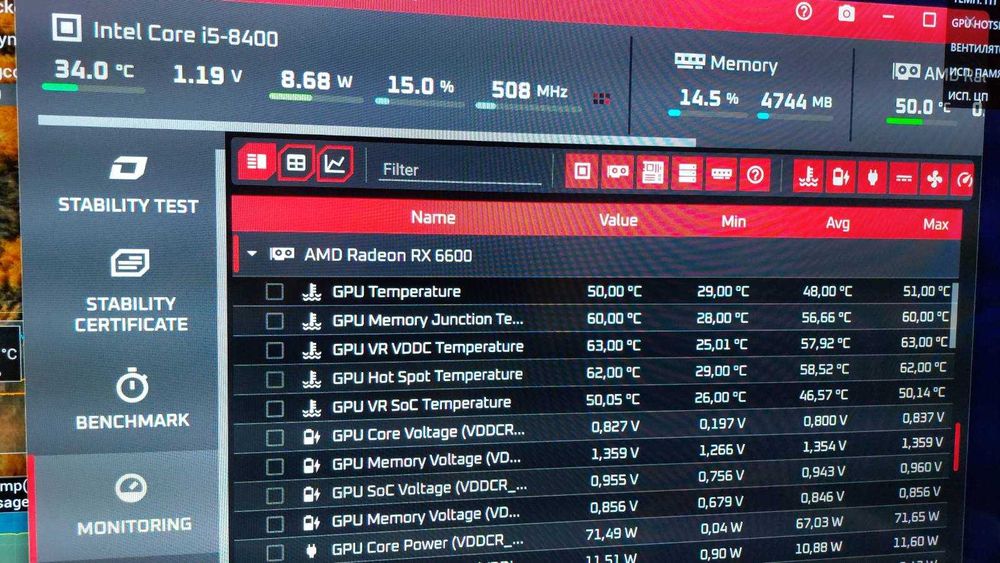Click the red per-core usage grid icon

pos(601,98)
